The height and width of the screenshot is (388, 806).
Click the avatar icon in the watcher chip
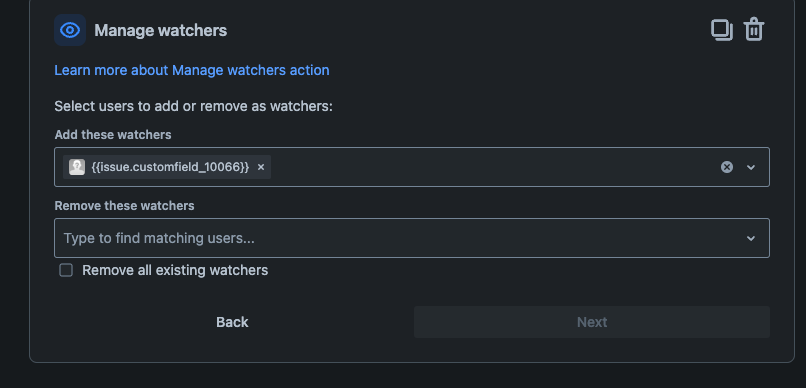click(x=77, y=167)
